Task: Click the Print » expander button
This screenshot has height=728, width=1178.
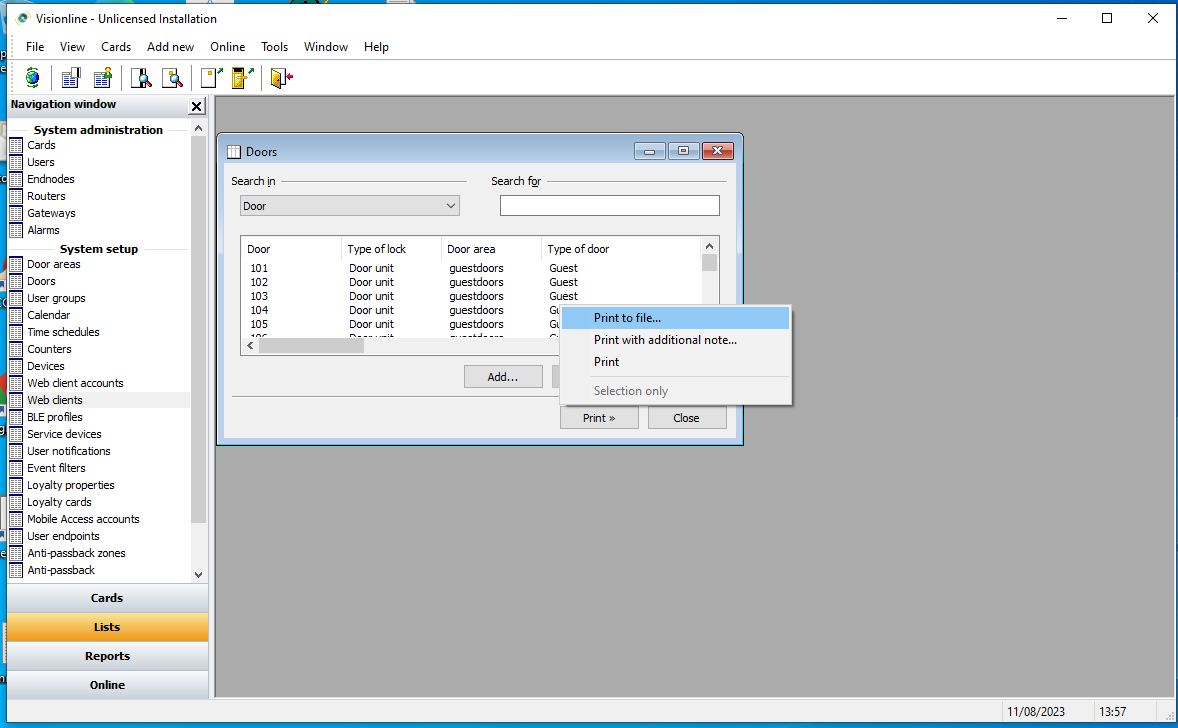Action: pos(599,418)
